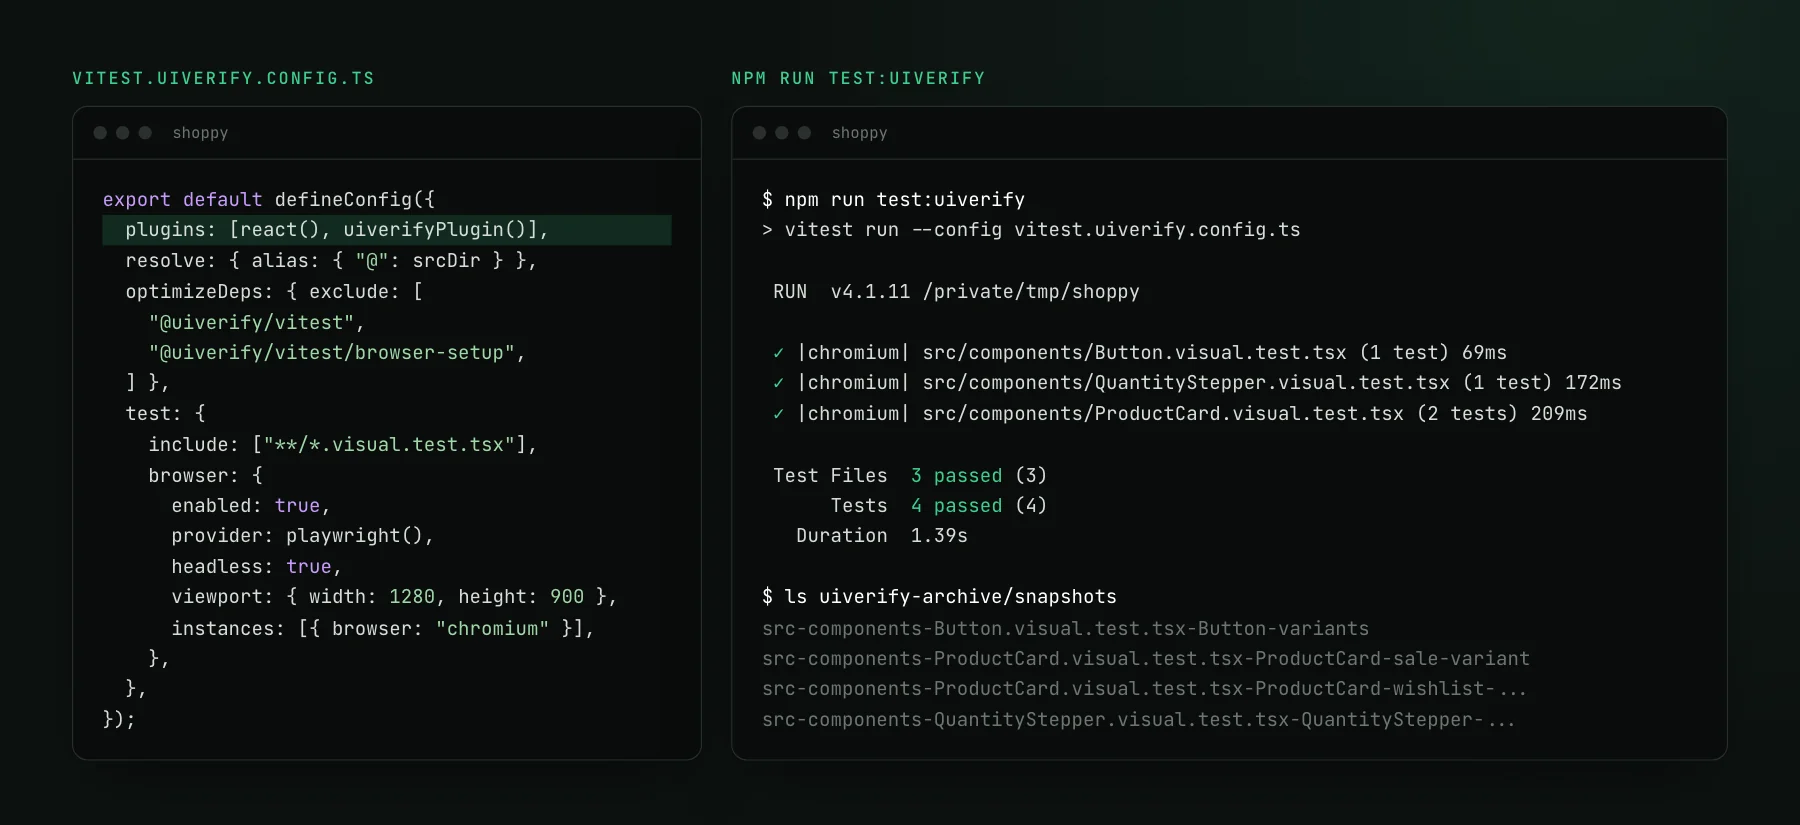Click the Button.visual.test.tsx result line

pyautogui.click(x=1139, y=353)
